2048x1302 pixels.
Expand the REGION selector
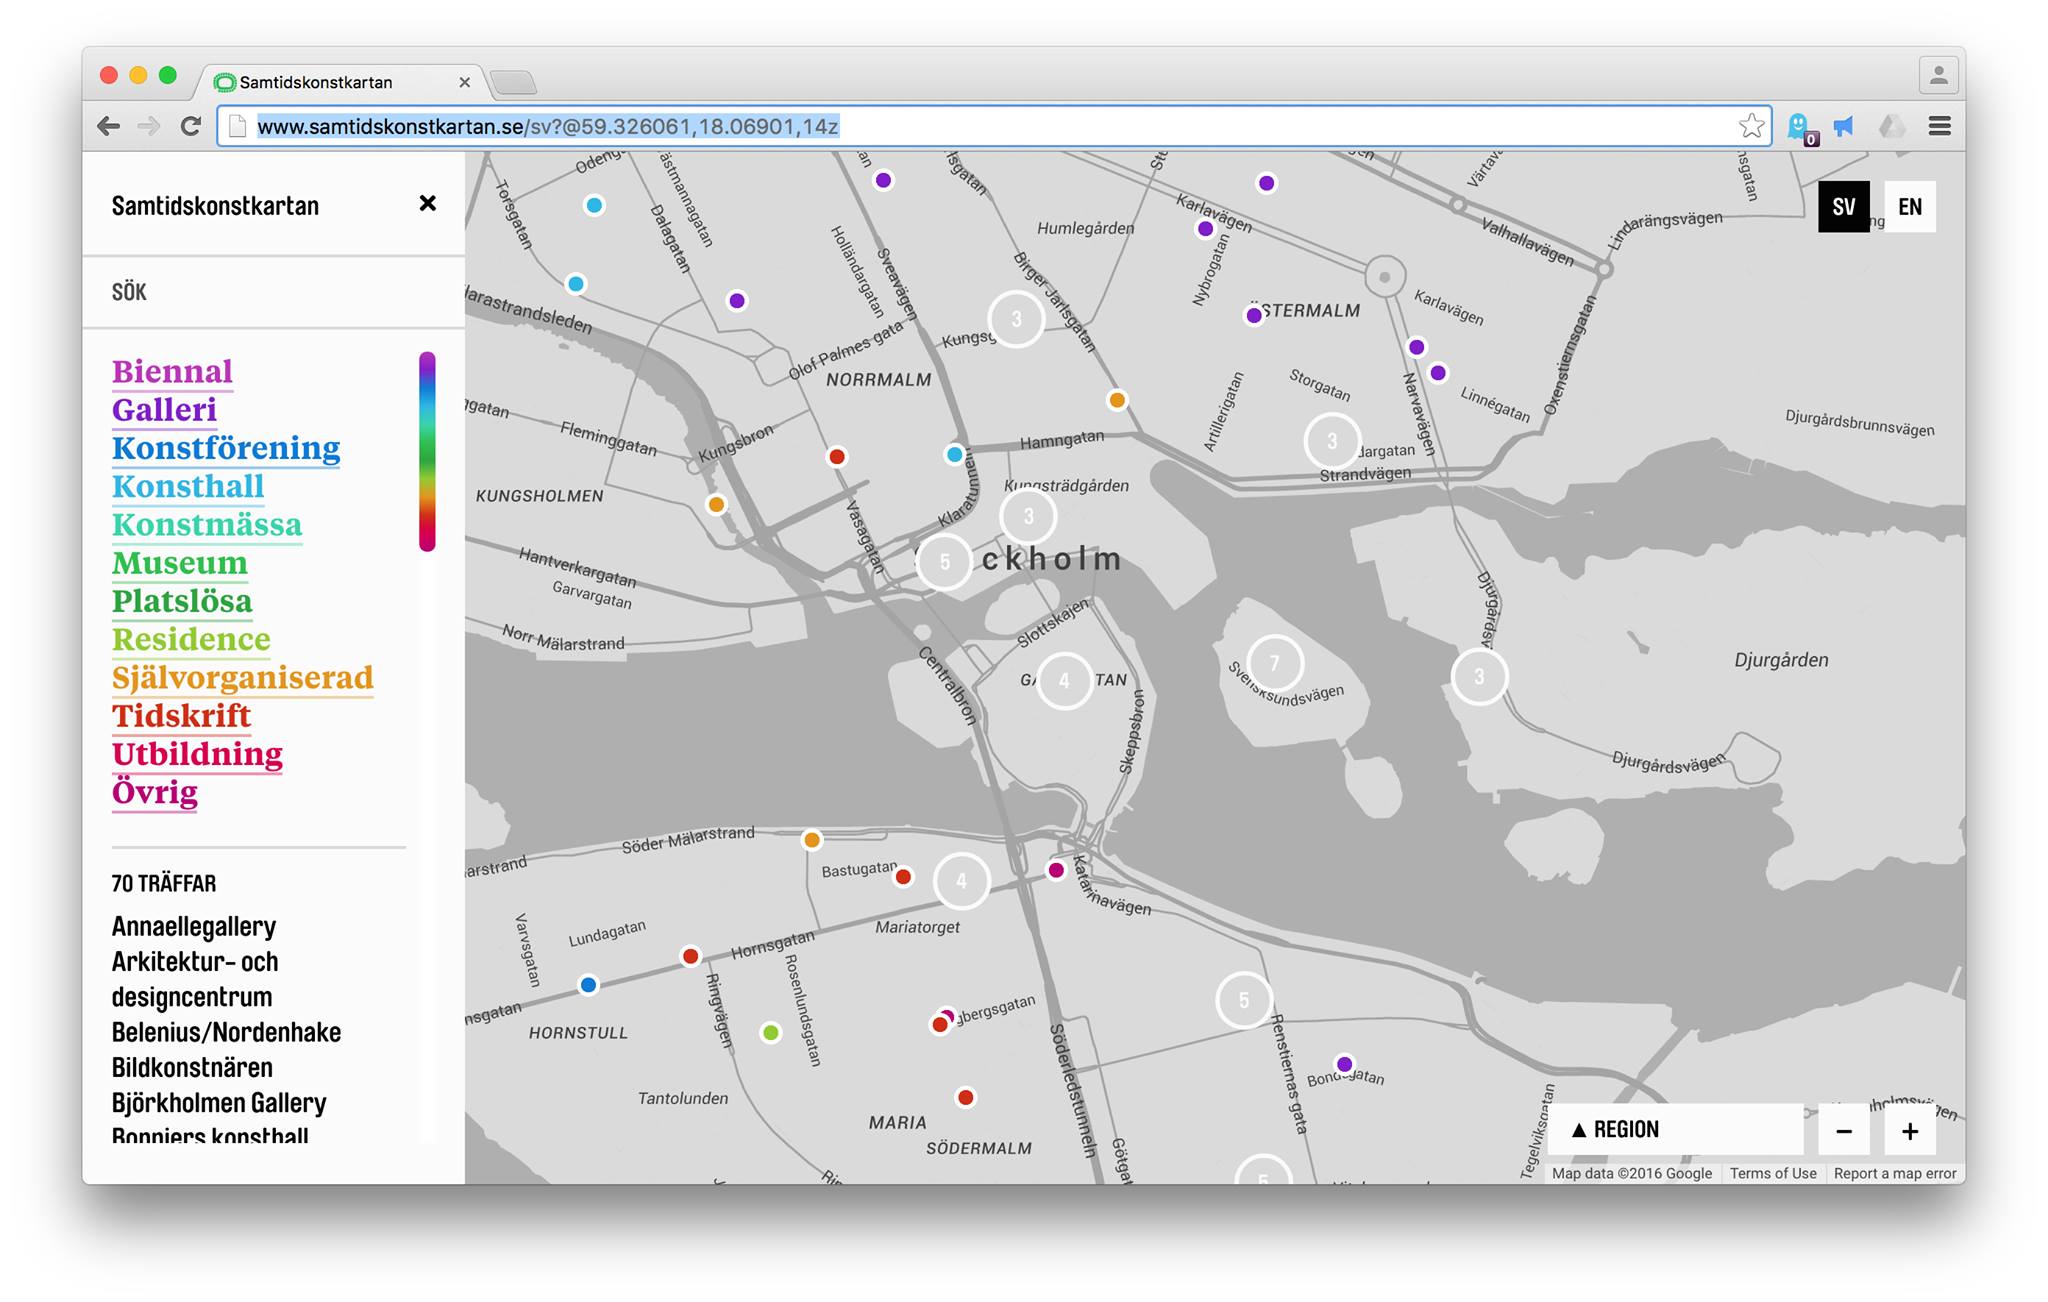tap(1676, 1130)
